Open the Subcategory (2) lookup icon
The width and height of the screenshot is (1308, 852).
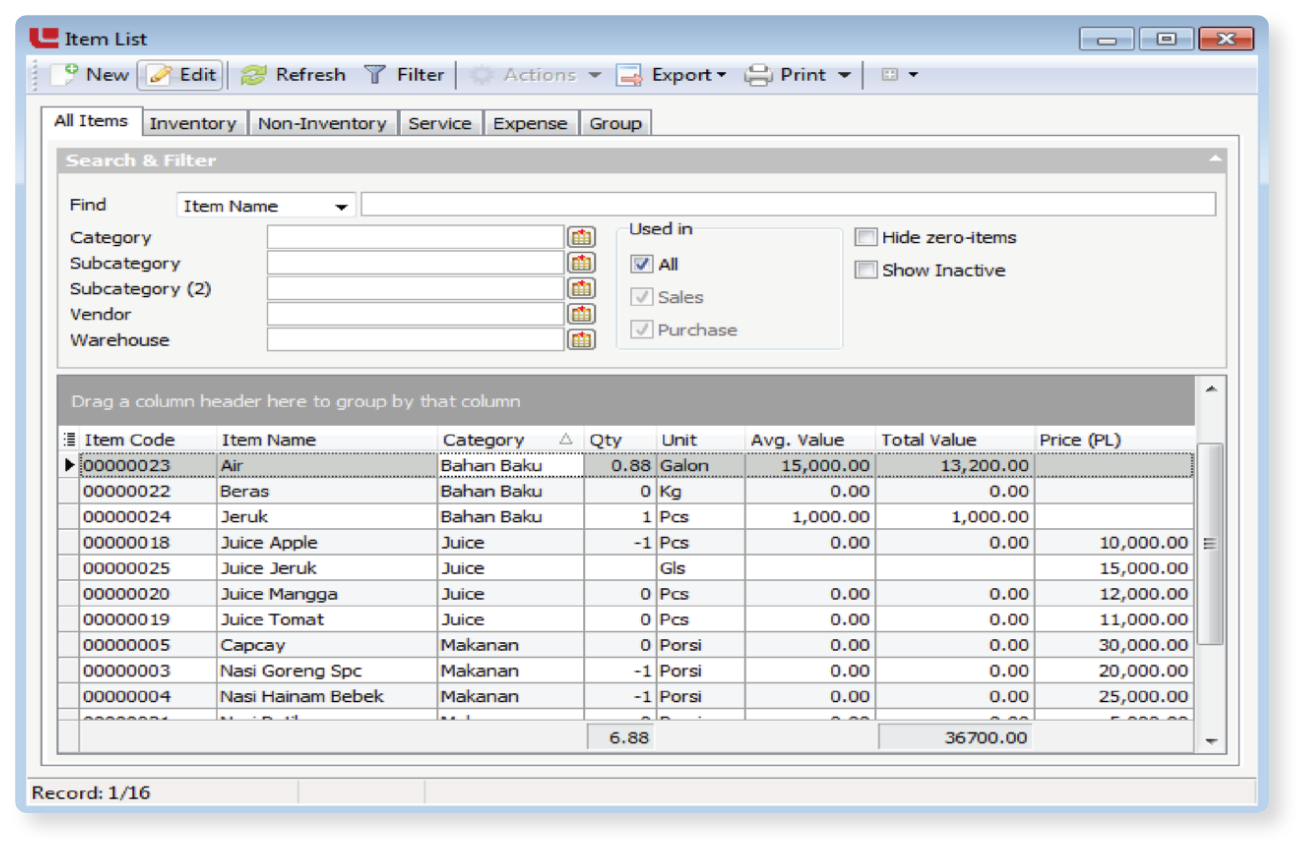[581, 288]
